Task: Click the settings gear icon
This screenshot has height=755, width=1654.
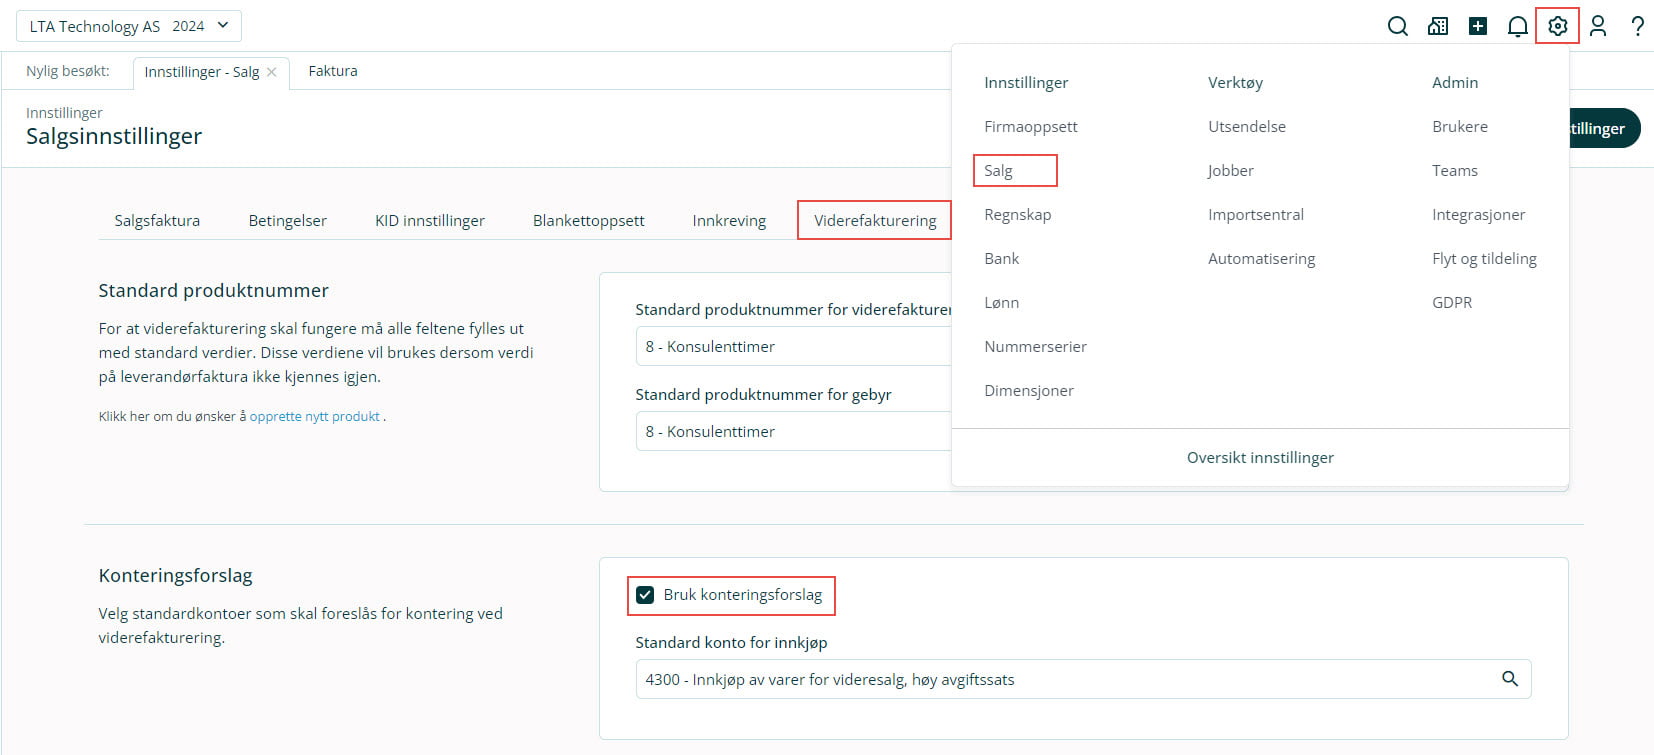Action: click(1557, 27)
